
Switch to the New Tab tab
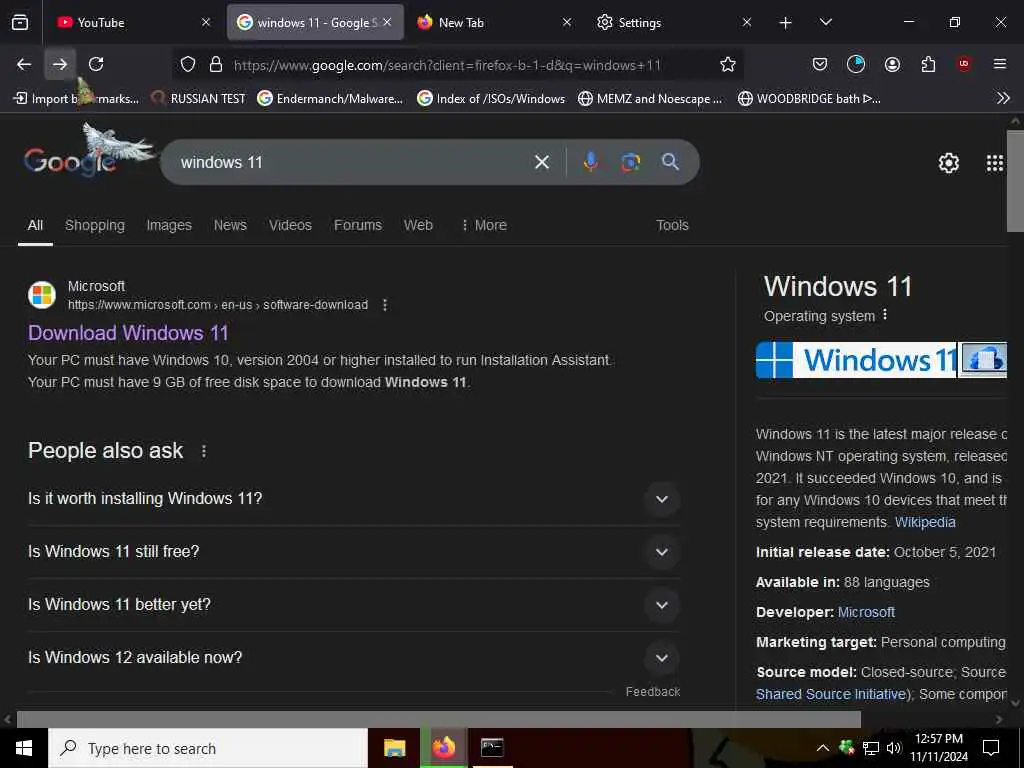click(494, 23)
